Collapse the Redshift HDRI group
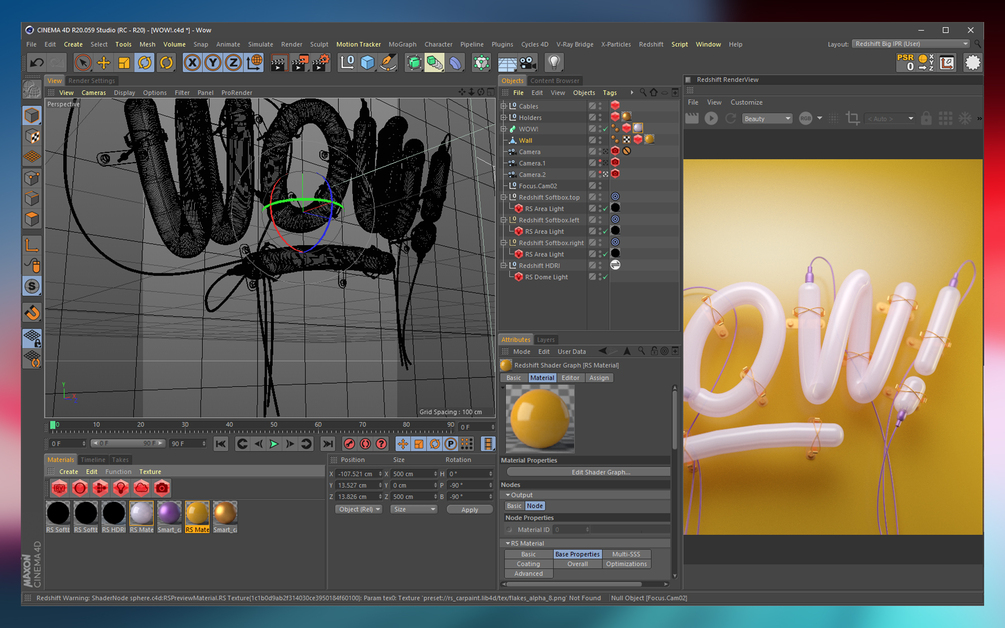 point(503,265)
